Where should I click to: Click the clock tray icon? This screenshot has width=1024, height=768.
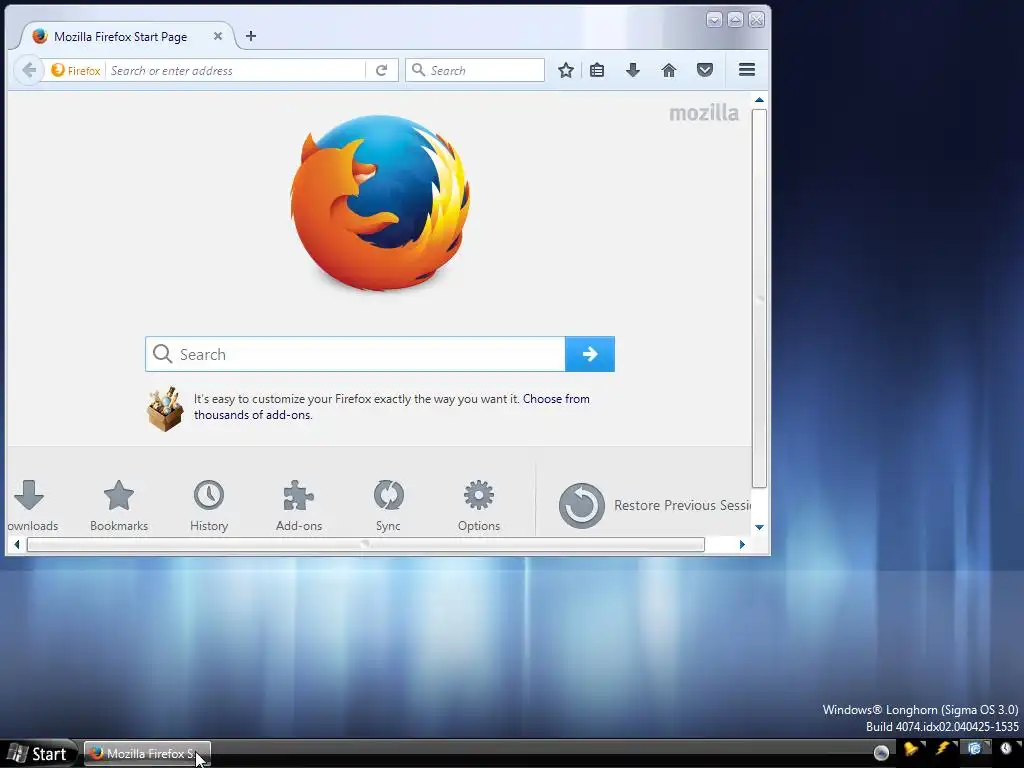tap(1006, 749)
